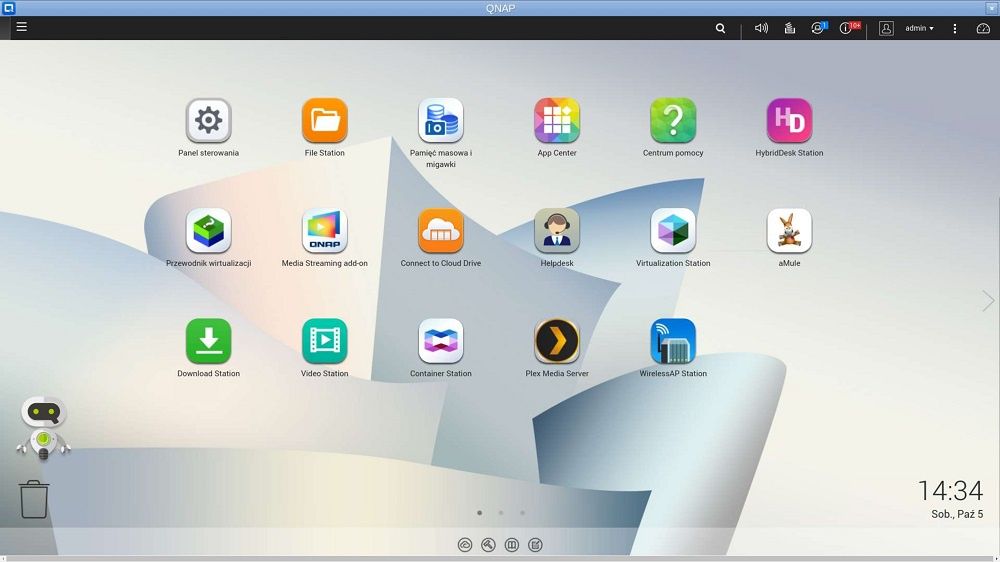Open Pamięć masowa i migawki app

441,121
